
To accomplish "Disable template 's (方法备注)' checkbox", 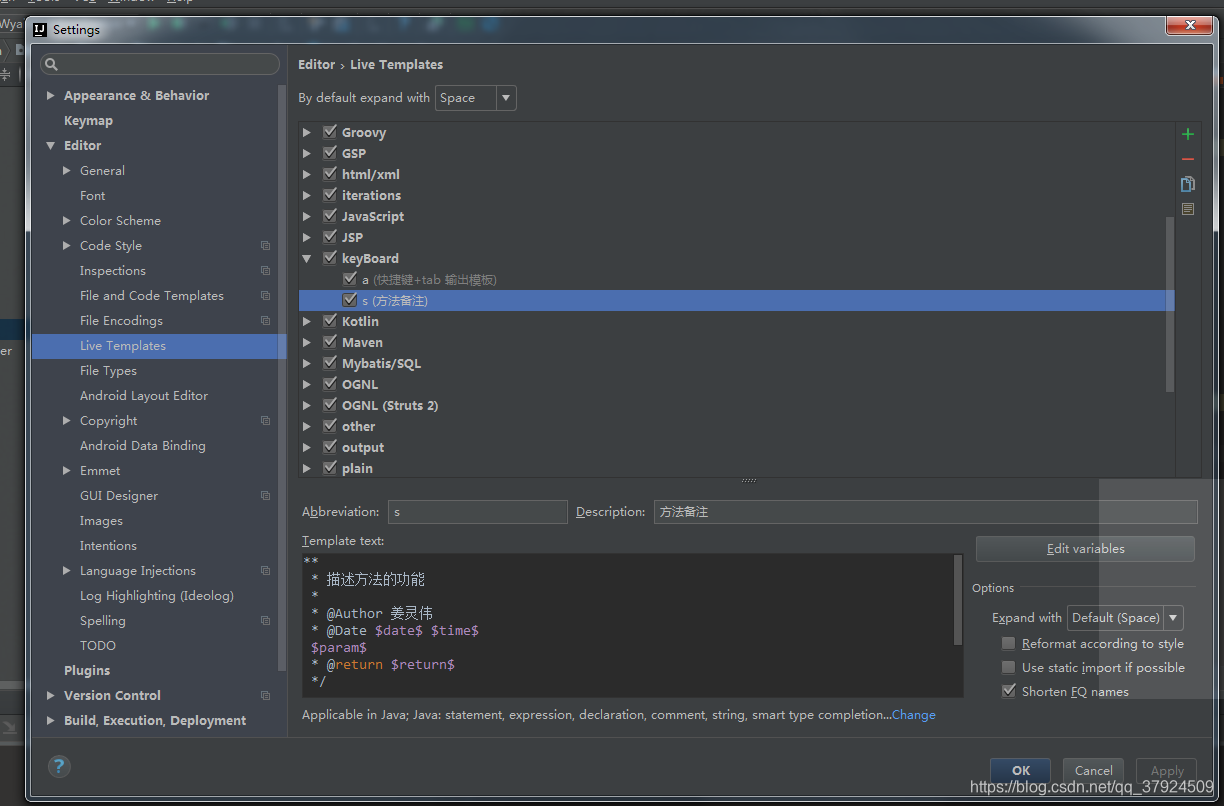I will [x=350, y=300].
